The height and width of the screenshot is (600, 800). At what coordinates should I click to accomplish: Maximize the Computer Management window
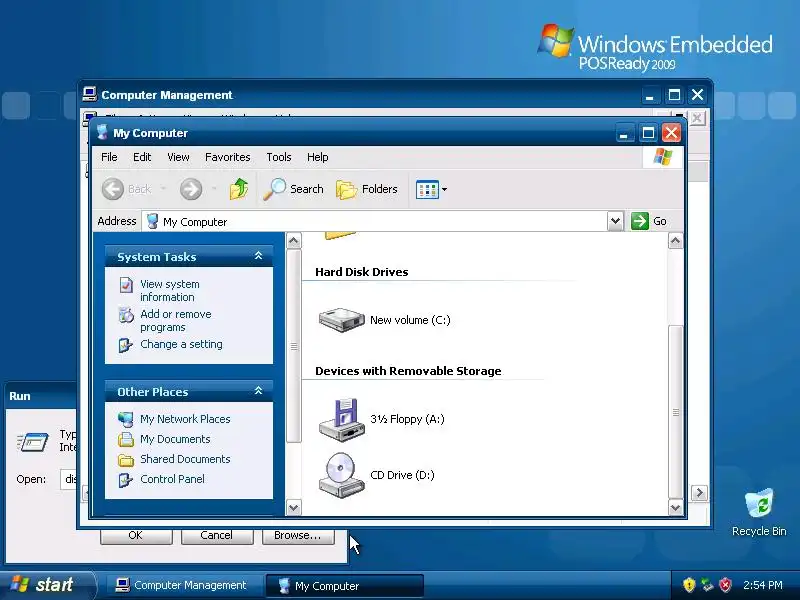pyautogui.click(x=674, y=95)
